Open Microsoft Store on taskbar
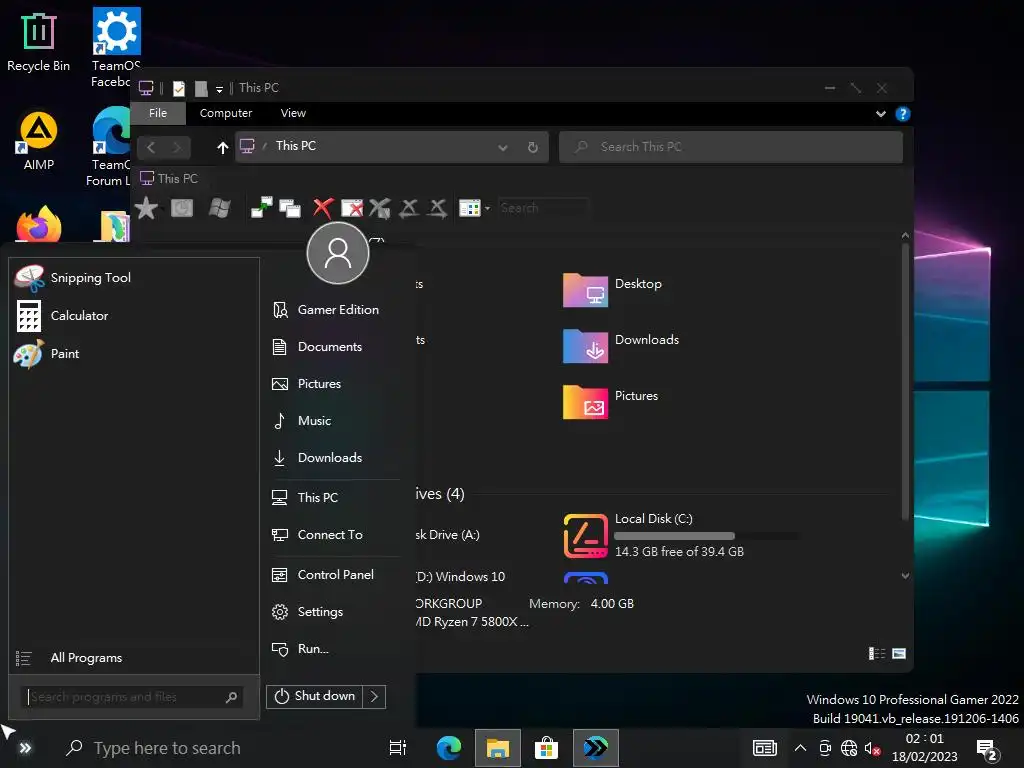The image size is (1024, 768). pos(546,748)
